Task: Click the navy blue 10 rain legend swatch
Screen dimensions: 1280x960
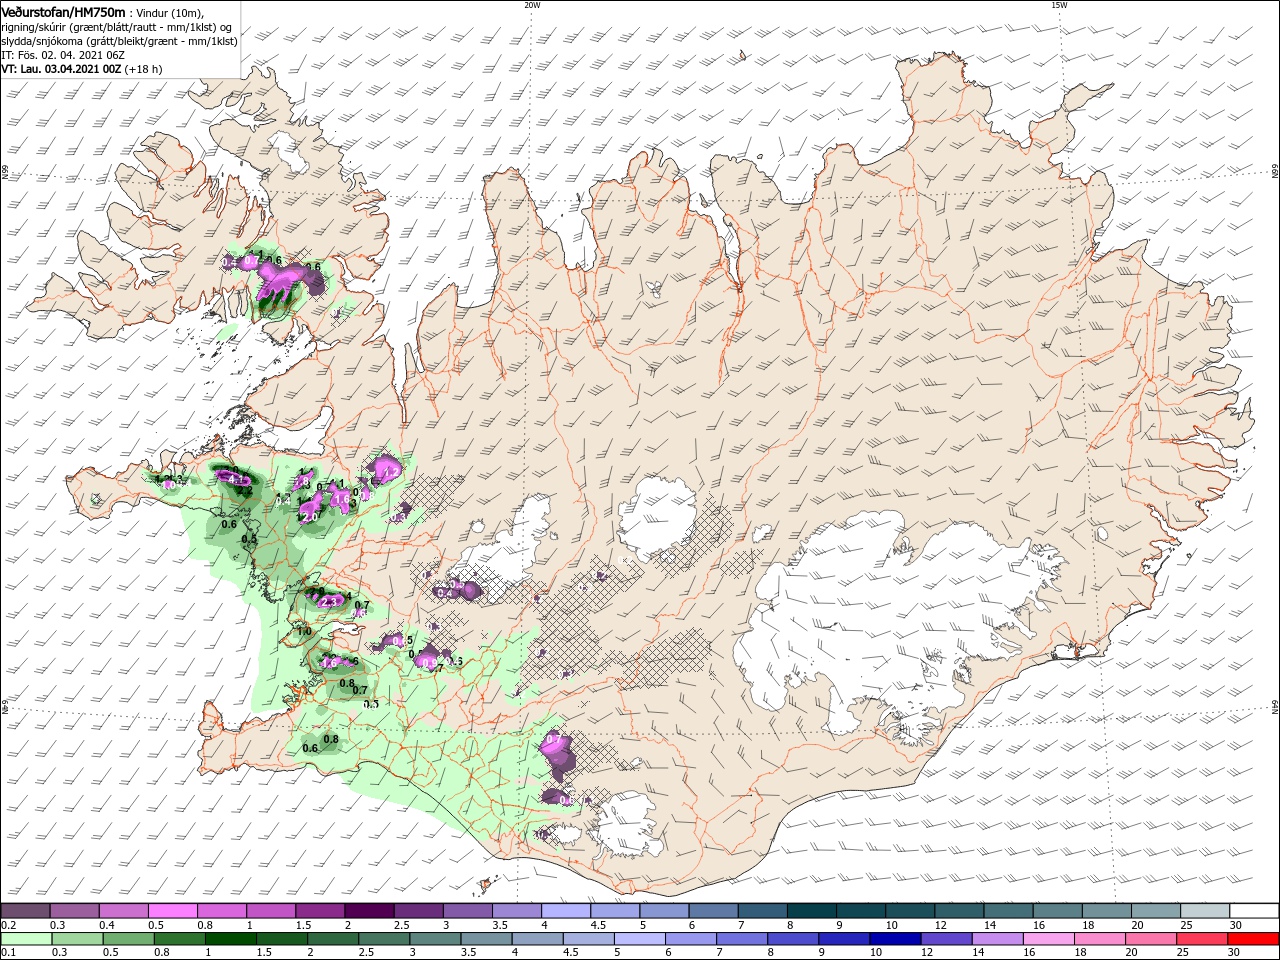Action: (x=895, y=939)
